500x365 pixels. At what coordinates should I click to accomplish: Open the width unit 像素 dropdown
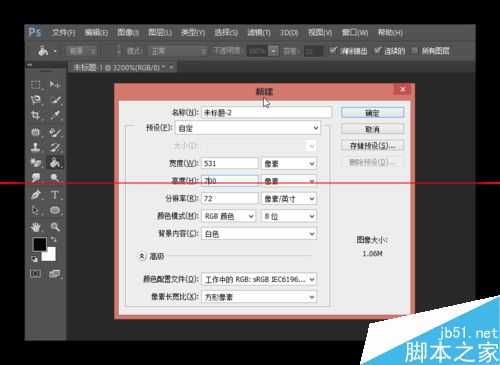[x=289, y=163]
